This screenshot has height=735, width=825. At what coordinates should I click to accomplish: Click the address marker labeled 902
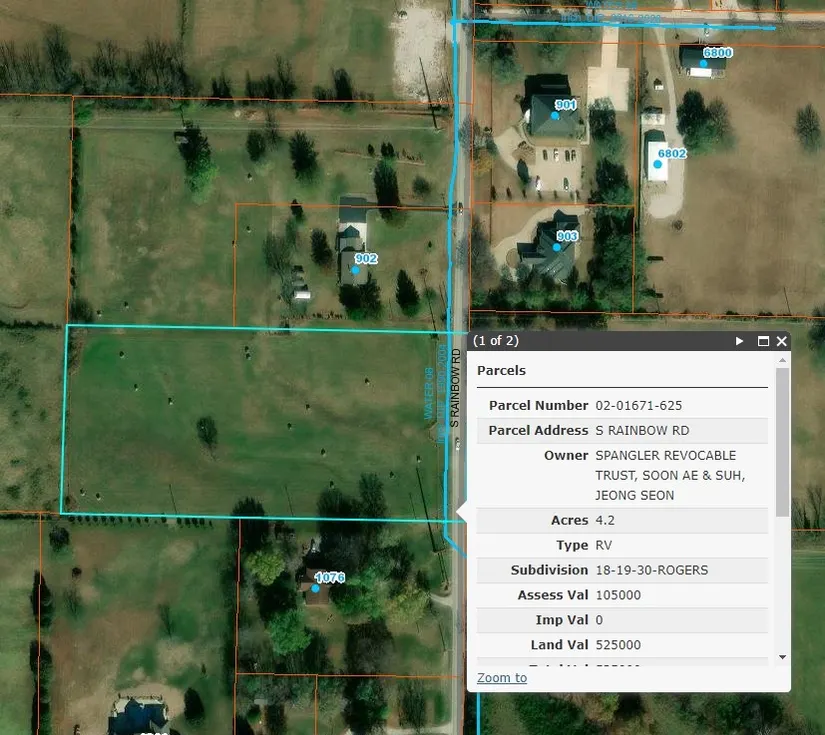(355, 270)
